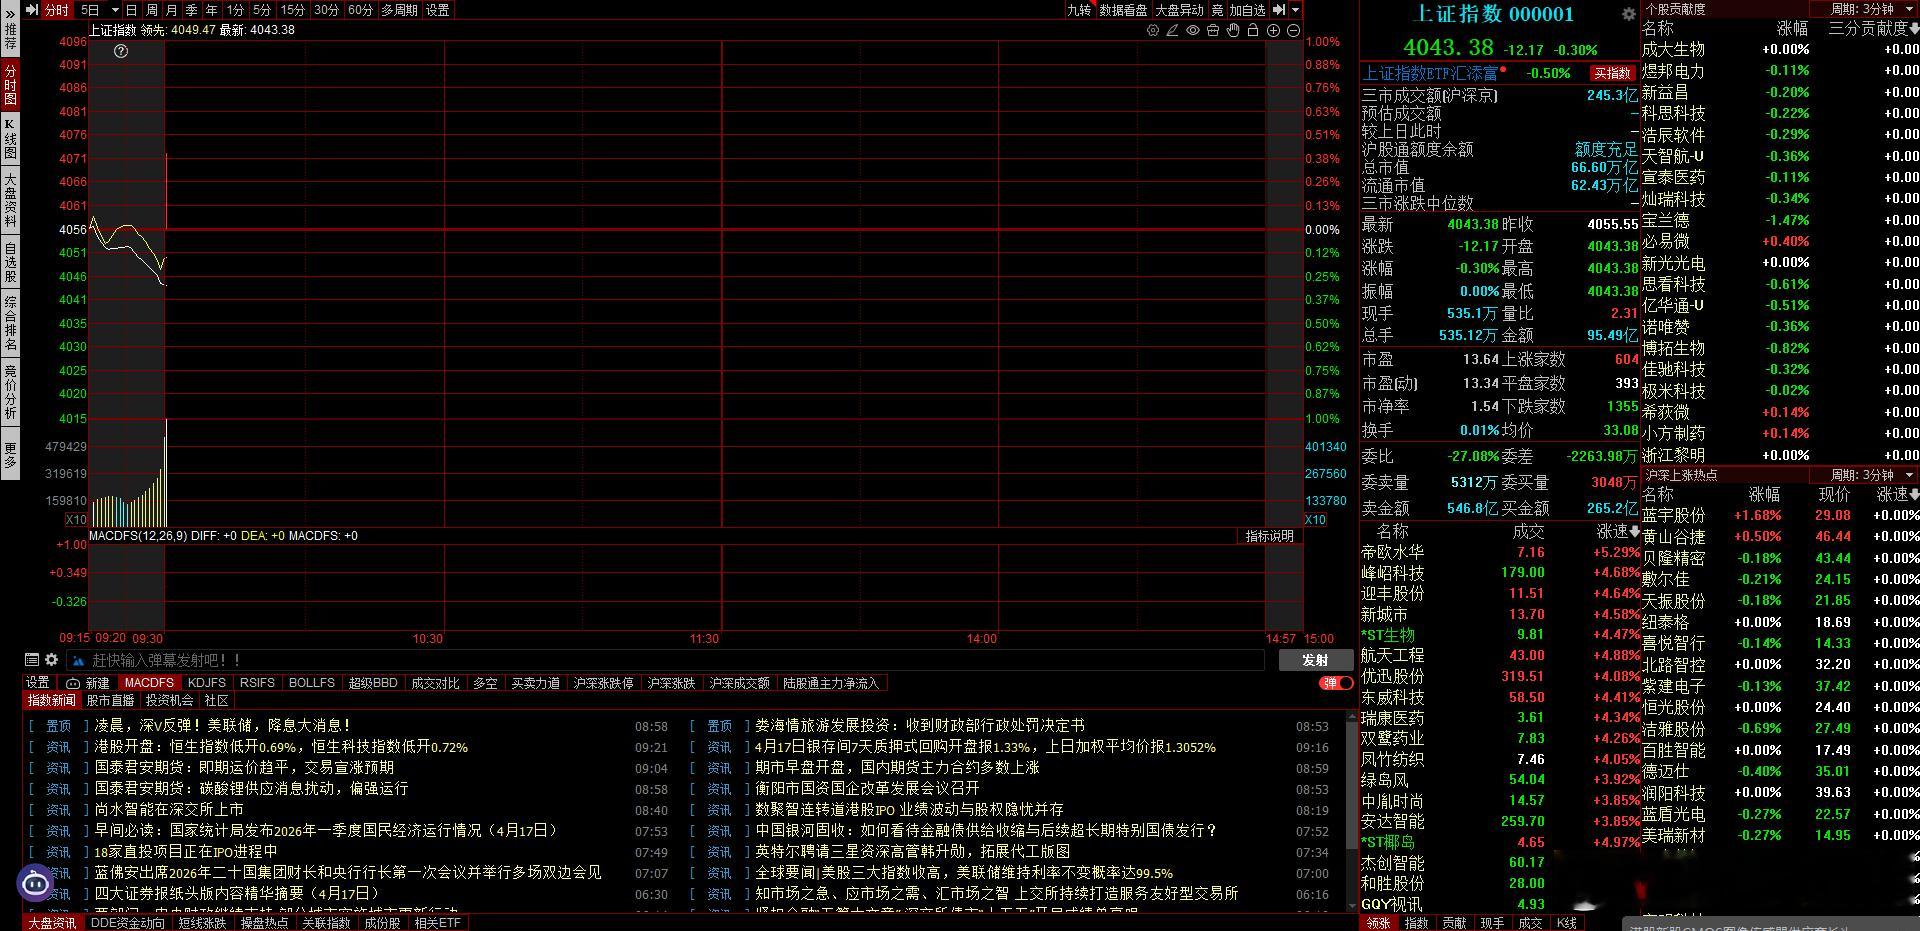Select 帝欧水华 in stock list
The height and width of the screenshot is (931, 1920).
[1392, 552]
